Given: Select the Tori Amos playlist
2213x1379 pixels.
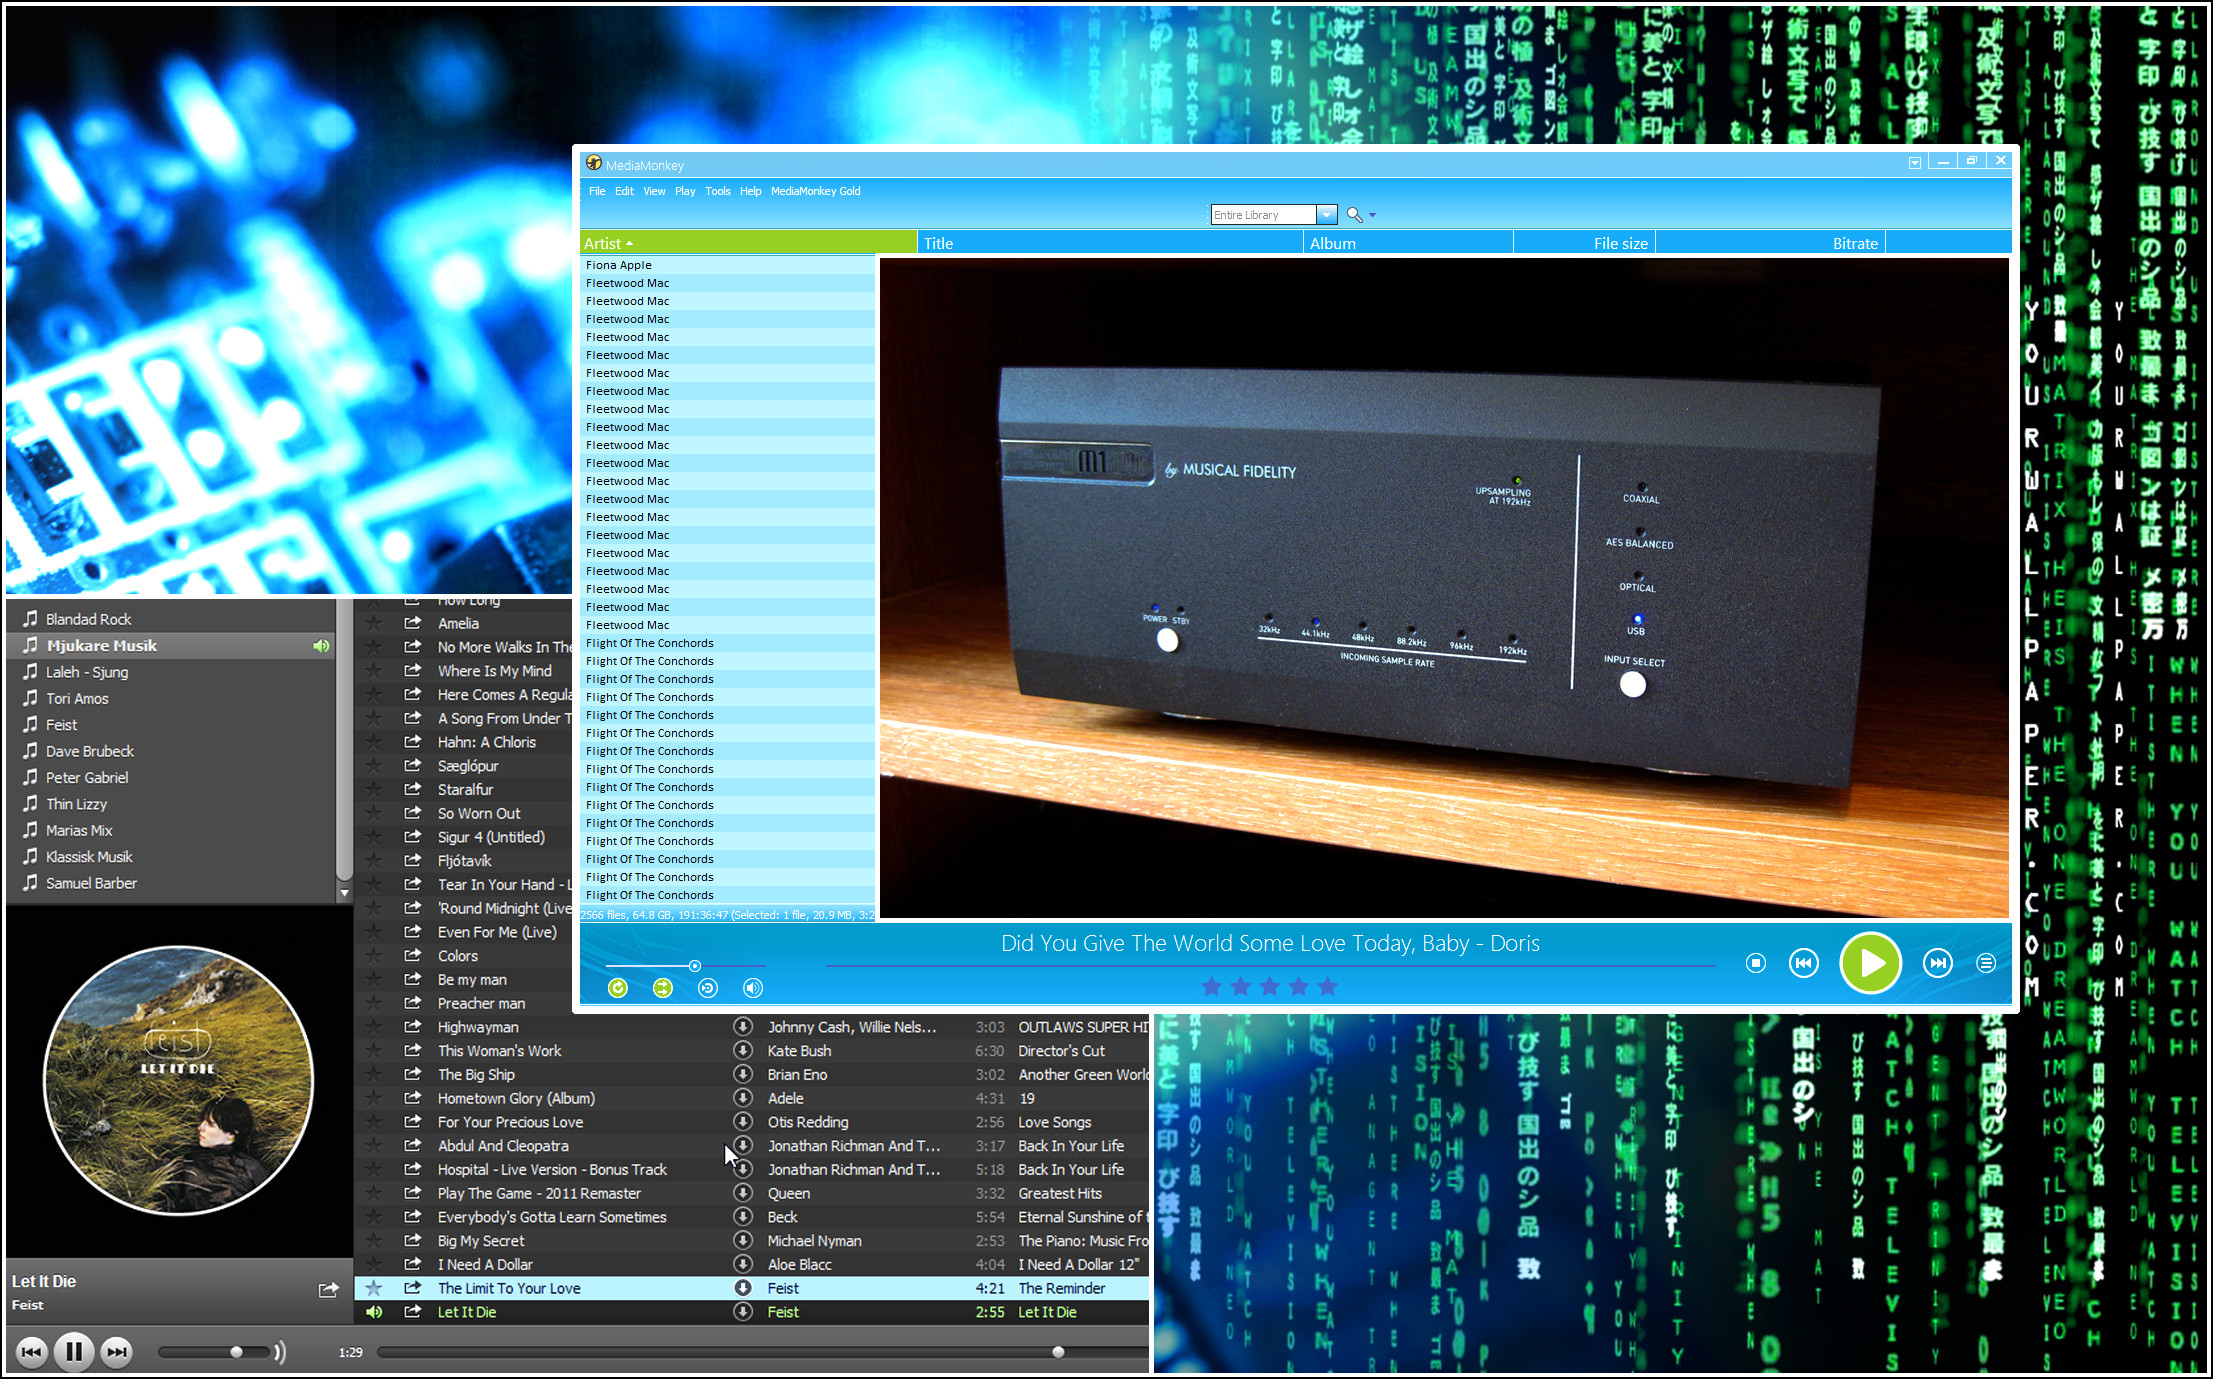Looking at the screenshot, I should [77, 699].
